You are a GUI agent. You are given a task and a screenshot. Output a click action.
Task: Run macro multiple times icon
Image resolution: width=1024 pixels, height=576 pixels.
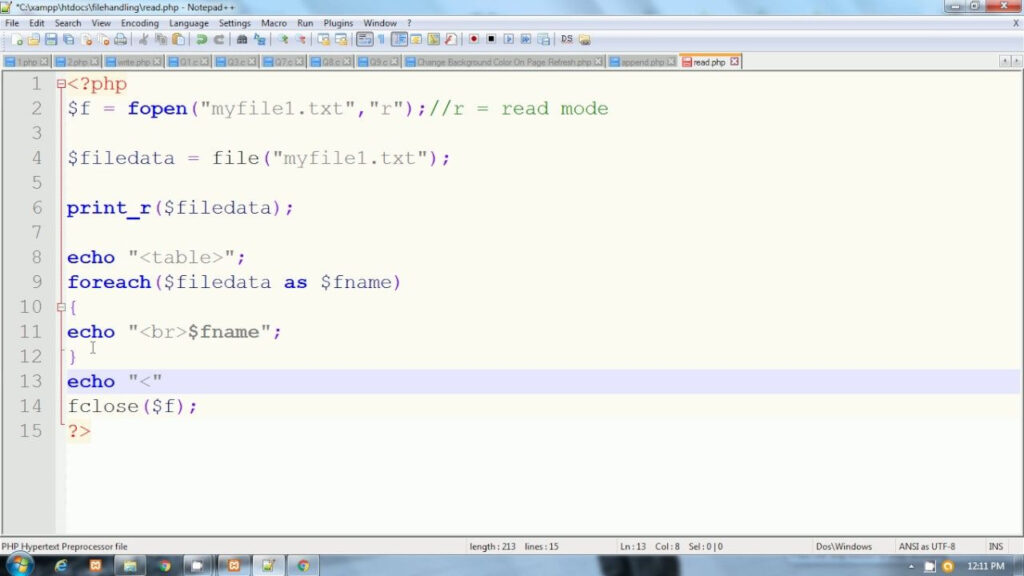pos(526,40)
